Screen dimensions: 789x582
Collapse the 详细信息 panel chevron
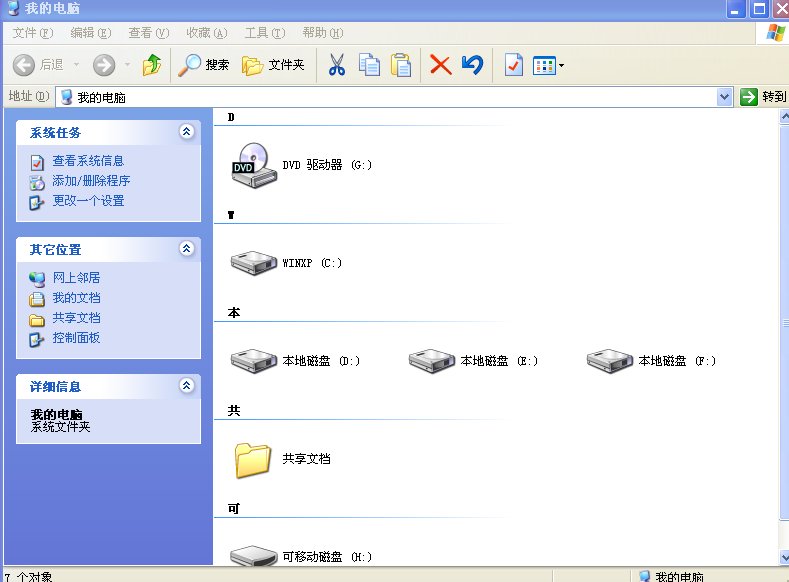186,386
